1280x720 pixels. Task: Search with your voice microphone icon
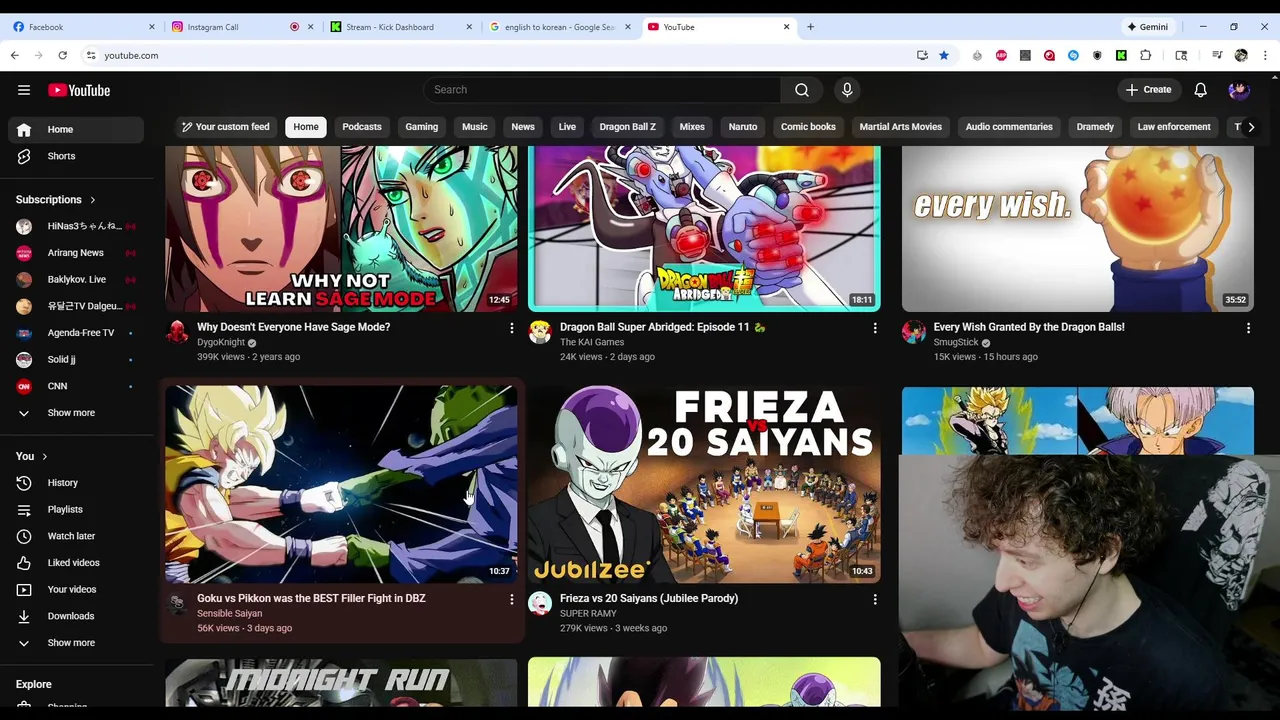847,90
